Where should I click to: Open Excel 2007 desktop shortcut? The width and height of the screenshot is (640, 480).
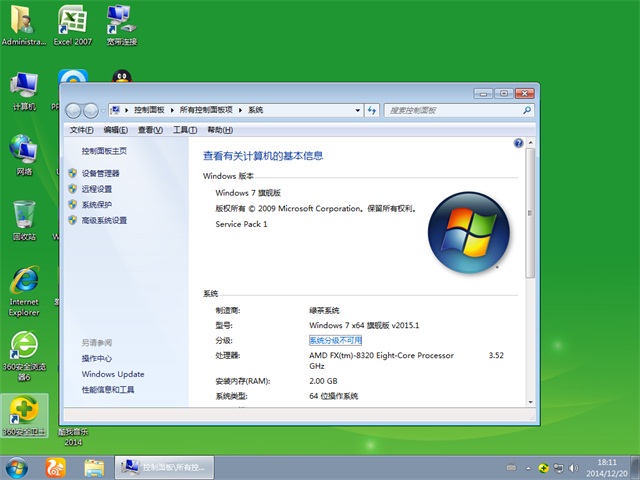[71, 20]
